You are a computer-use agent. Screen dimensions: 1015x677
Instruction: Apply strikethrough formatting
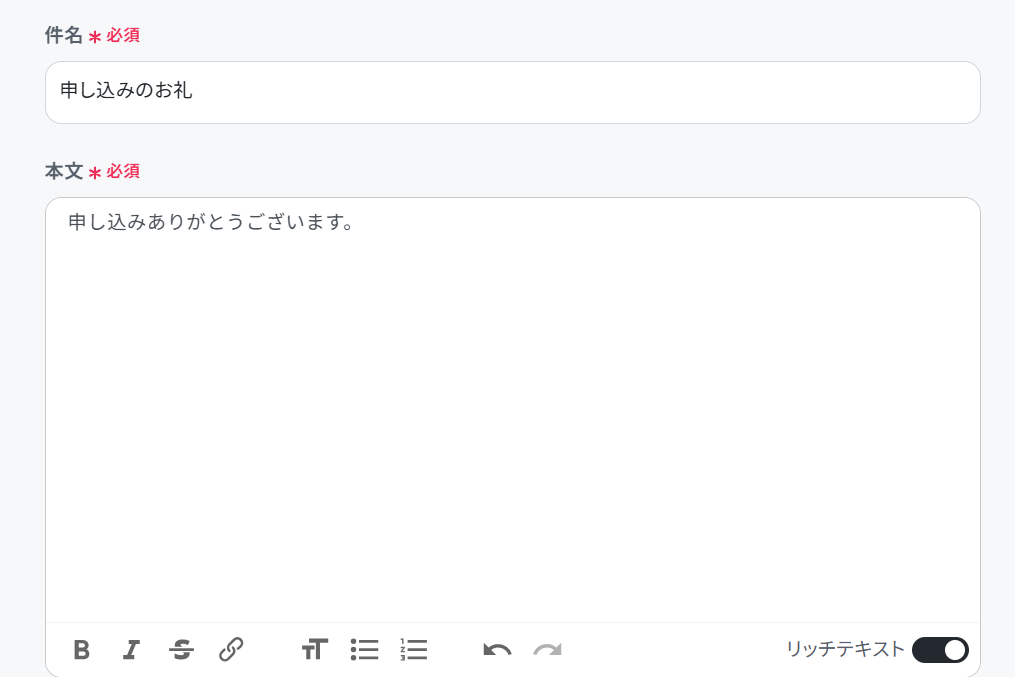tap(181, 649)
